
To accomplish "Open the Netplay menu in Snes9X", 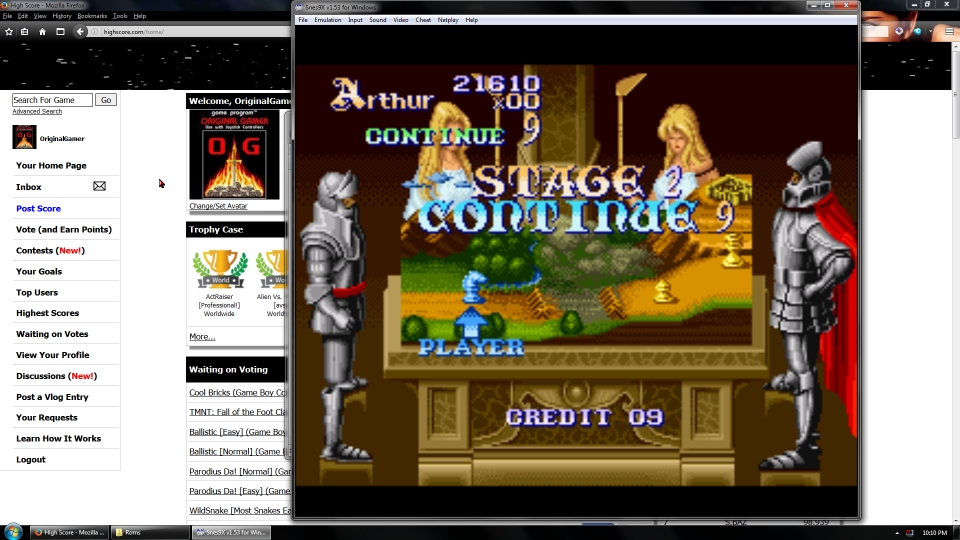I will tap(447, 20).
